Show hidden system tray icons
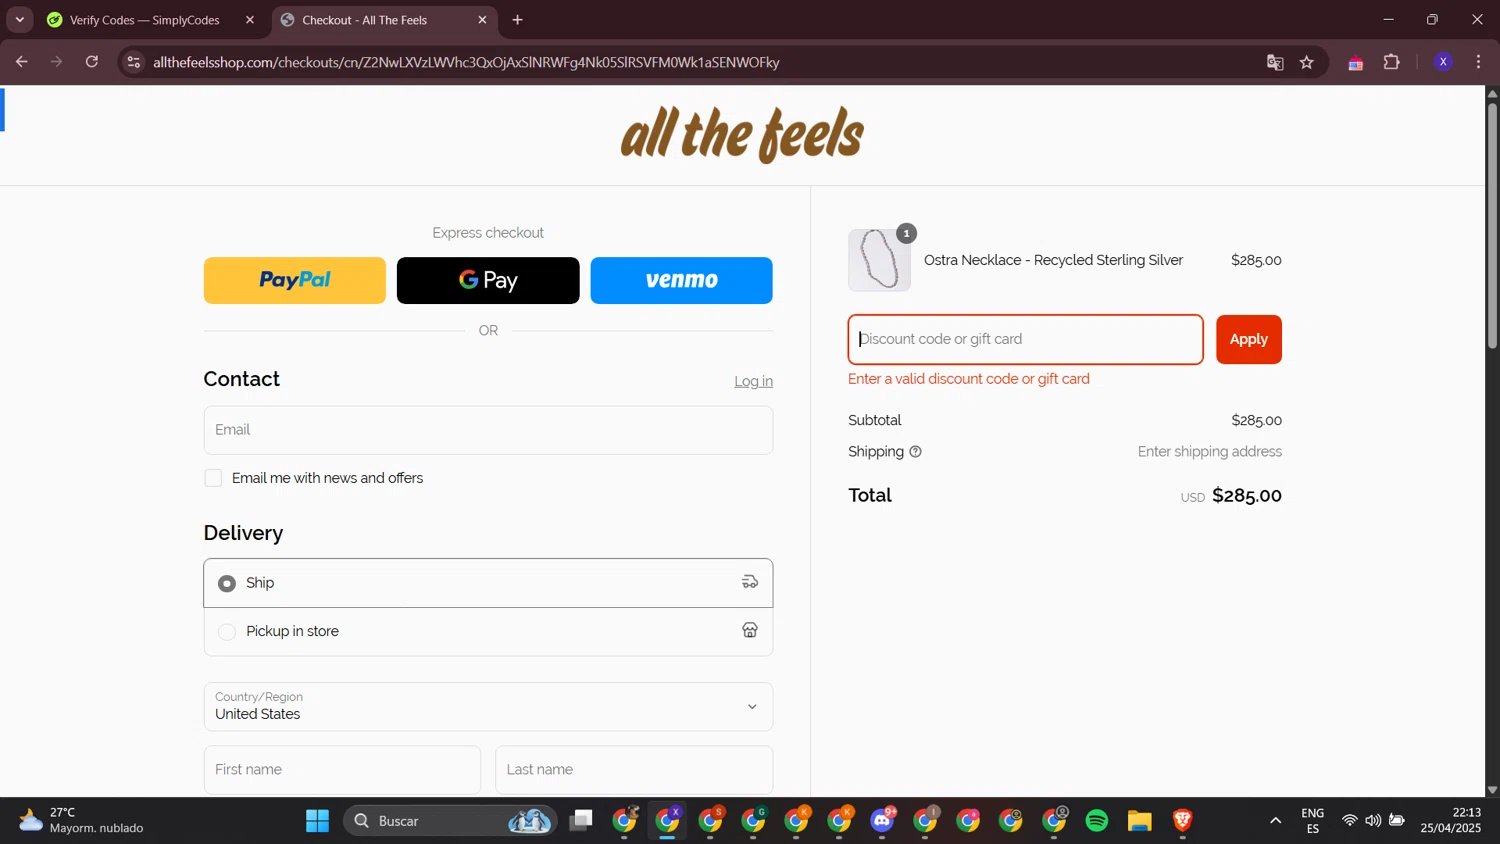 1275,821
